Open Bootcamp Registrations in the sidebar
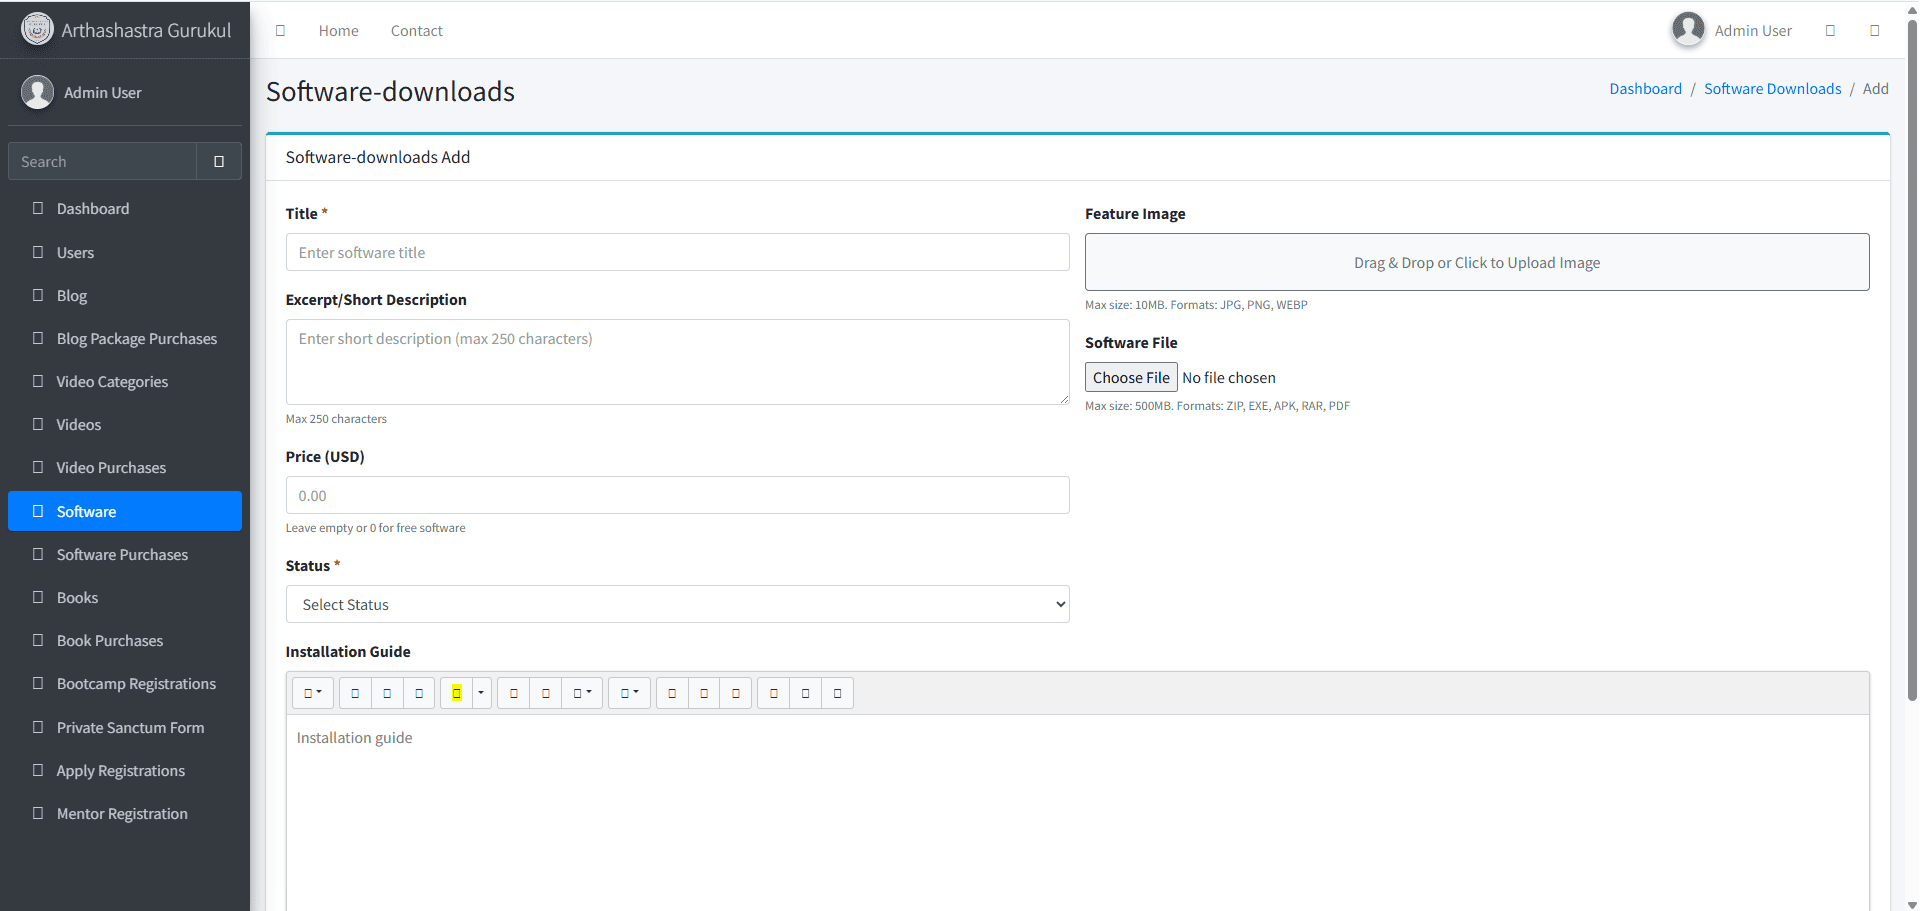Image resolution: width=1920 pixels, height=911 pixels. point(125,683)
